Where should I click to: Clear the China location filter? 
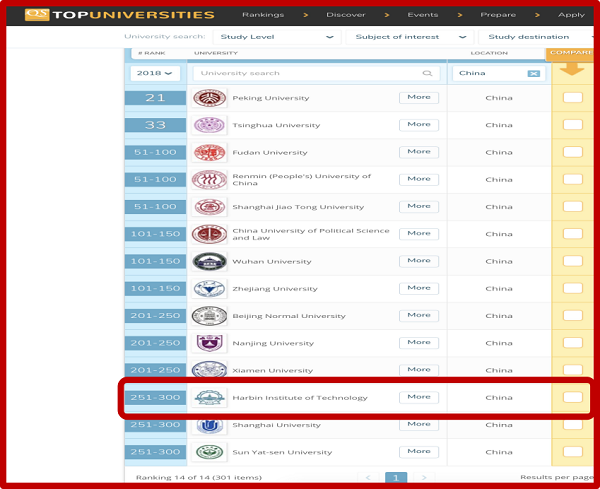click(533, 73)
